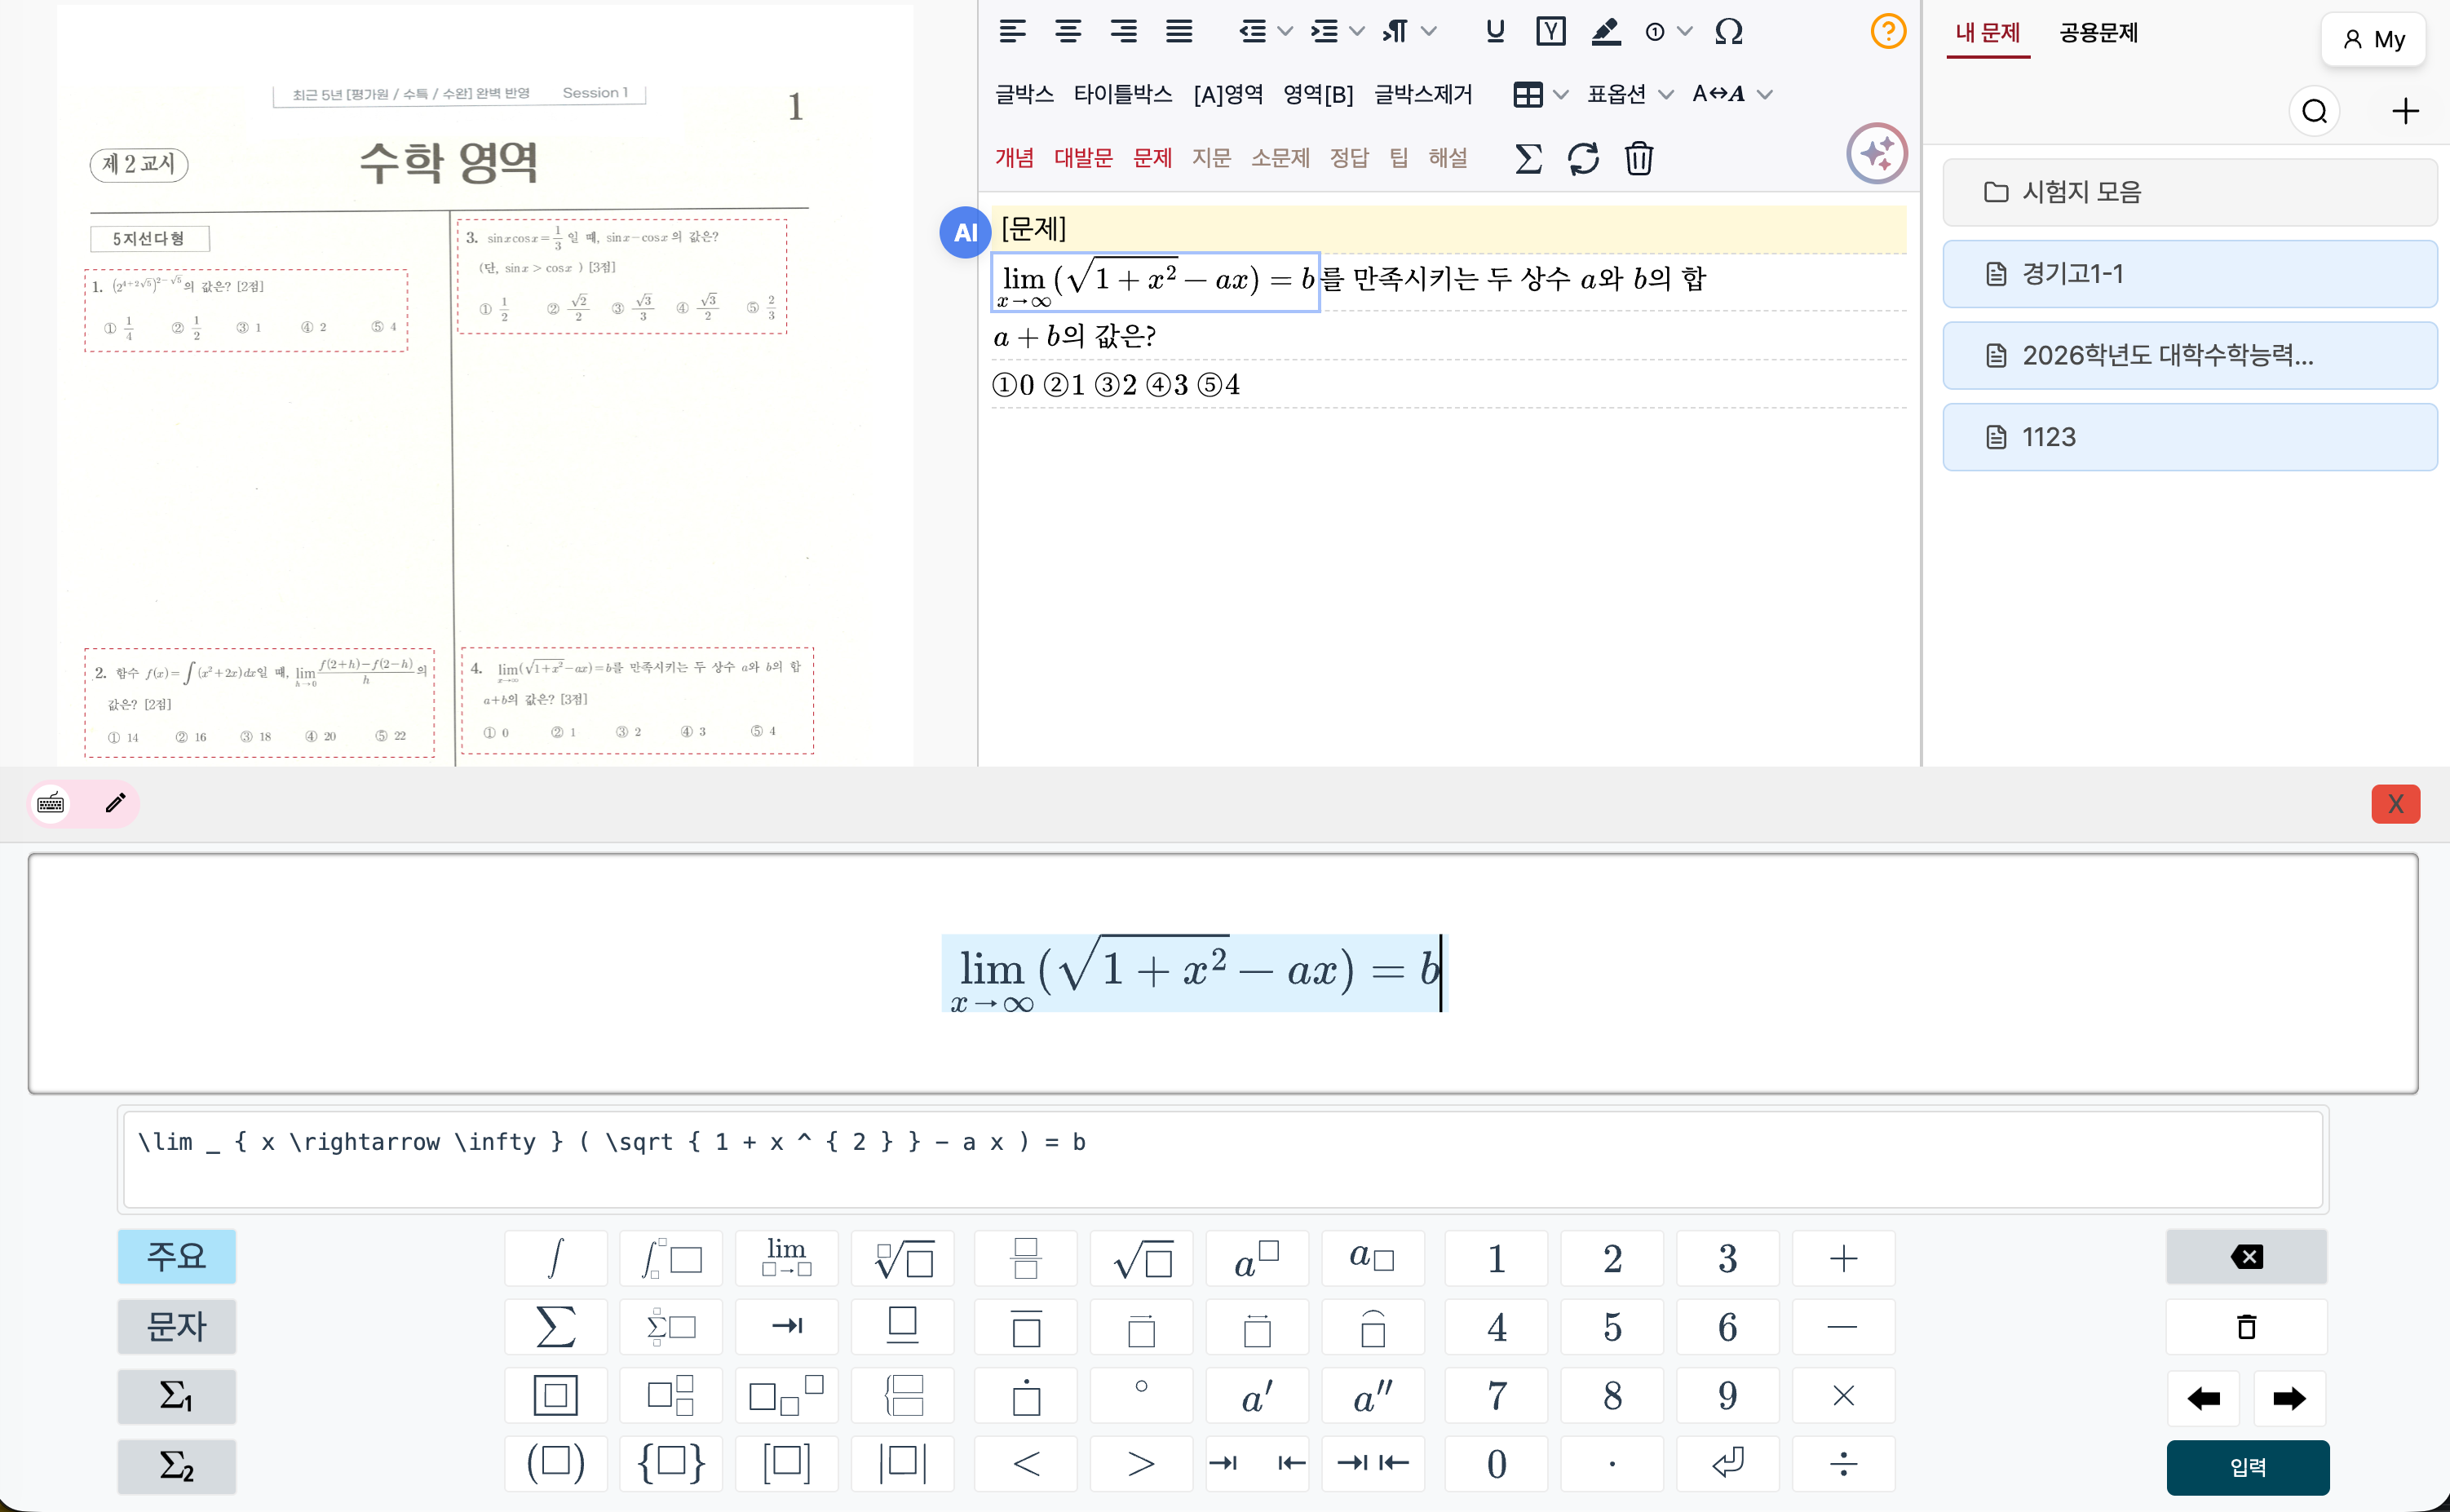Insert a square root from the math keypad
The width and height of the screenshot is (2450, 1512).
1141,1258
